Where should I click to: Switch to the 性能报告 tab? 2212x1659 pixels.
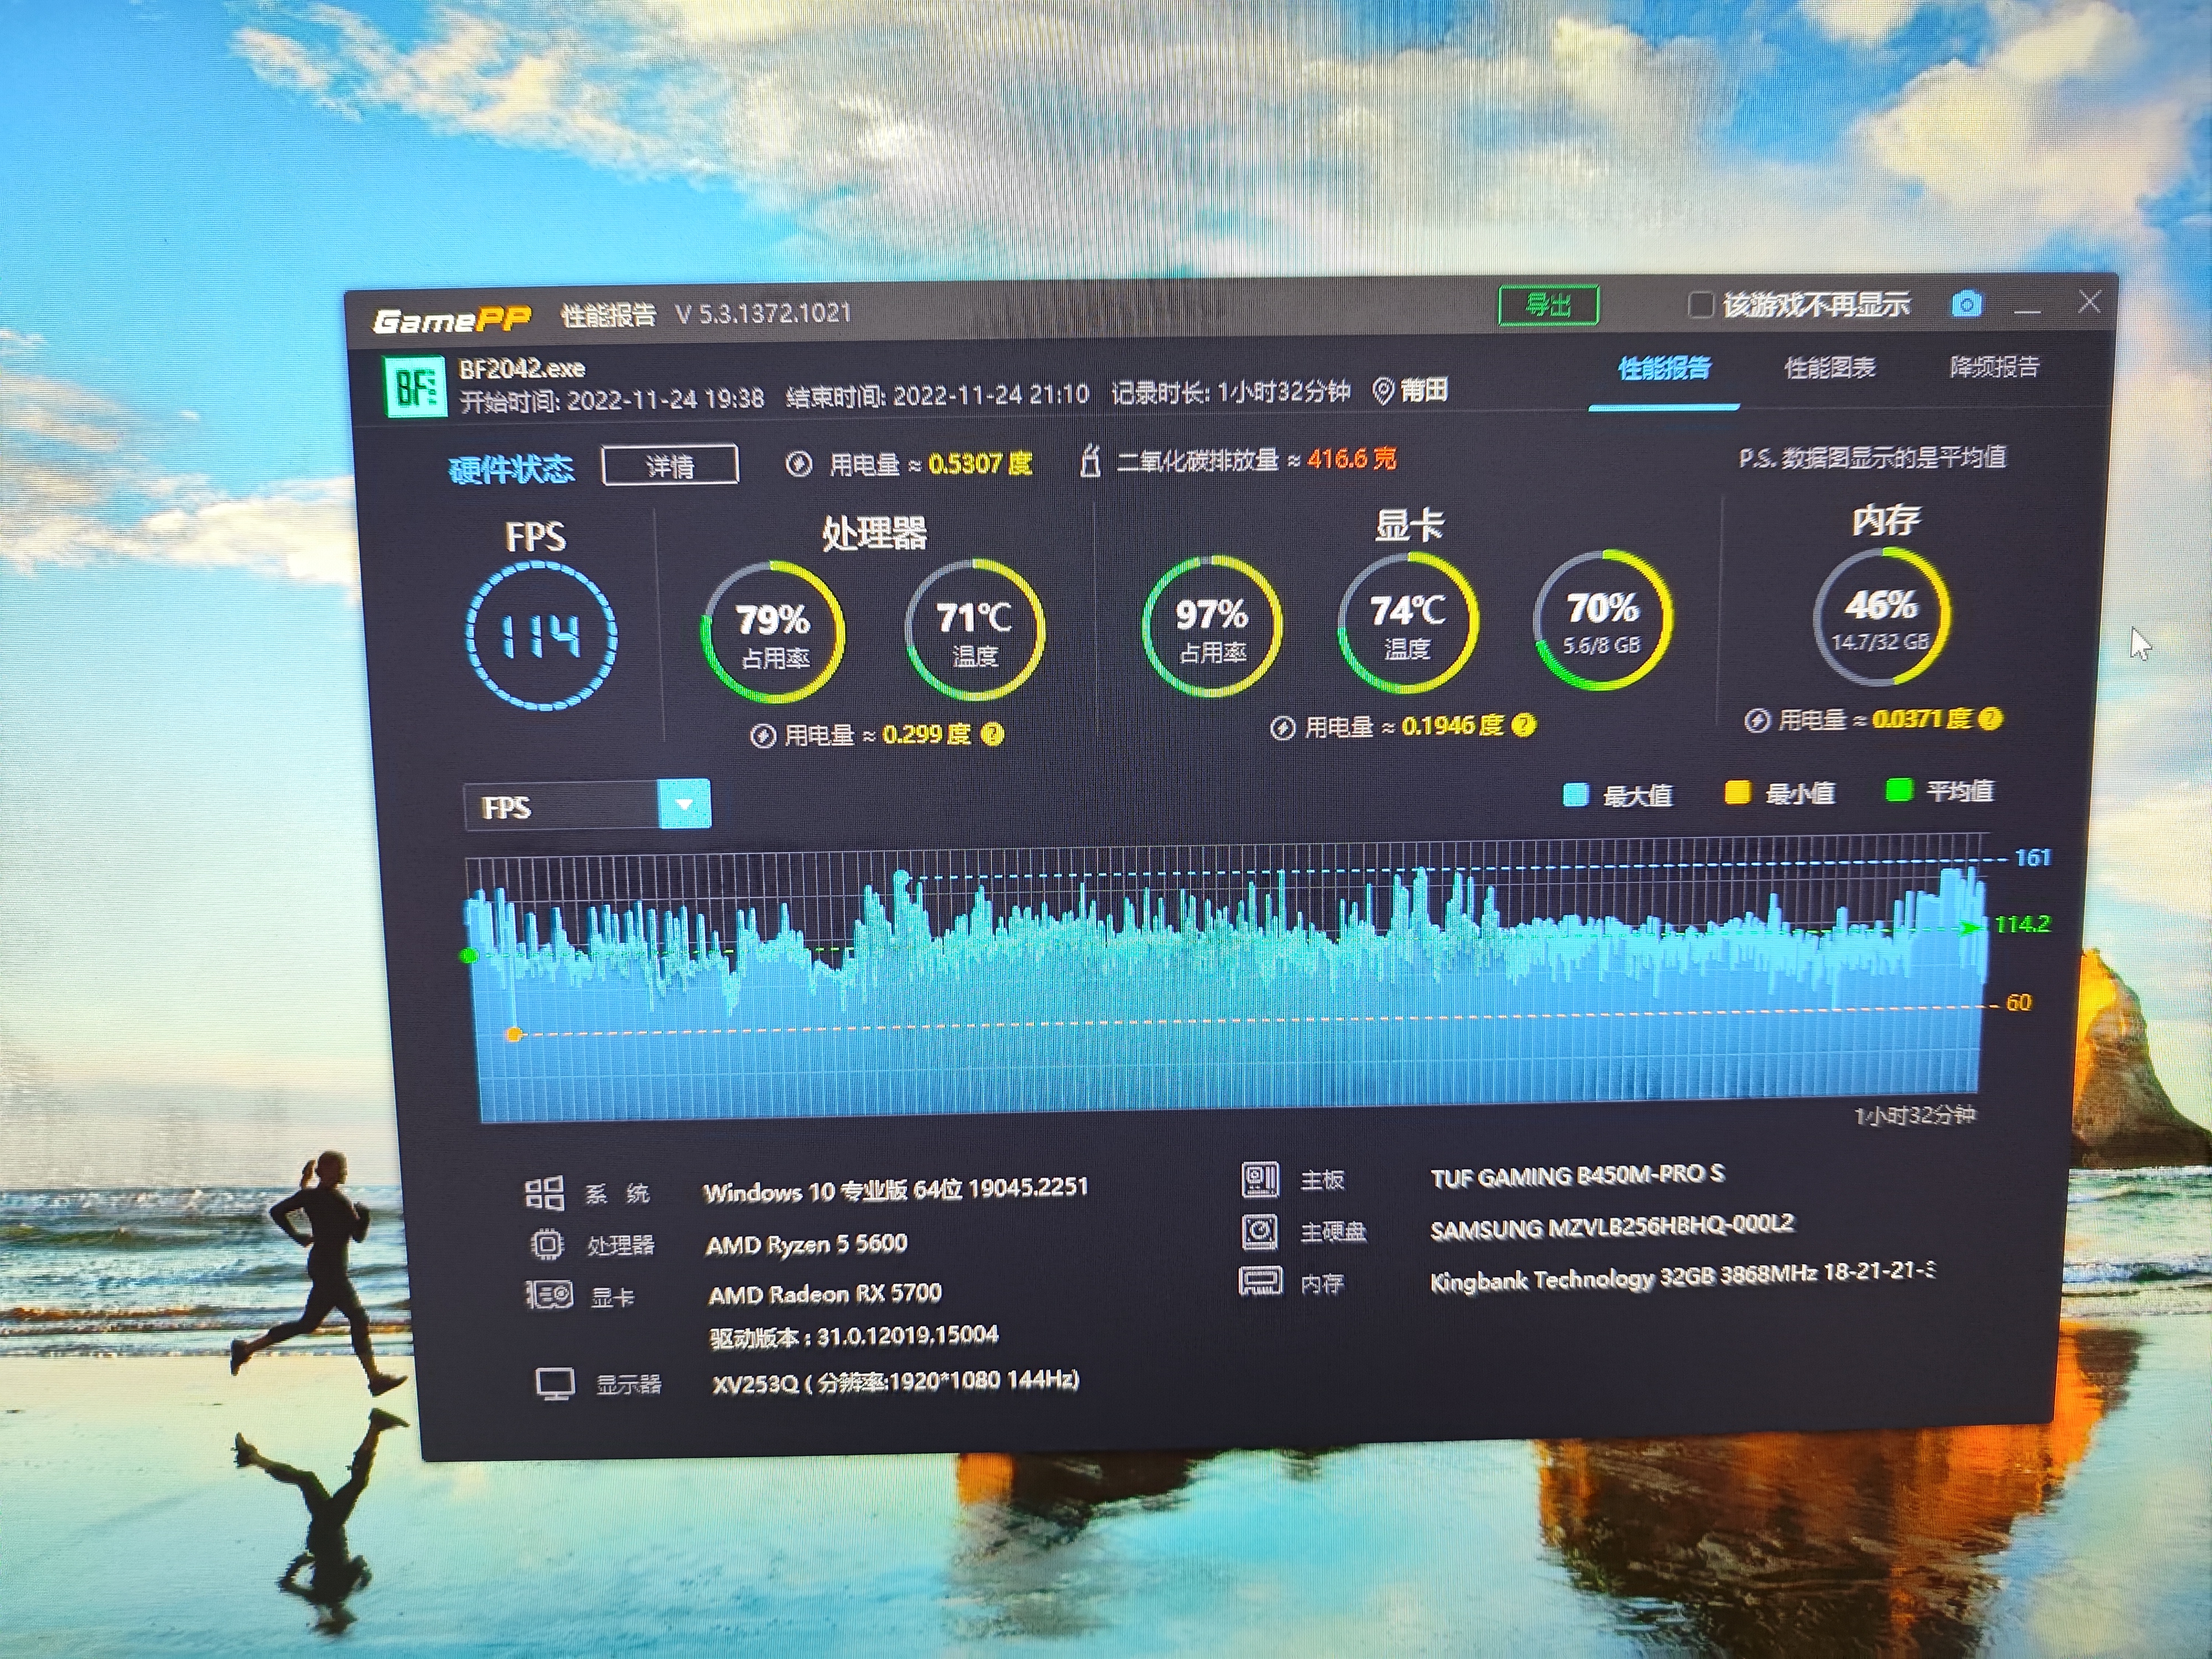pos(1664,369)
